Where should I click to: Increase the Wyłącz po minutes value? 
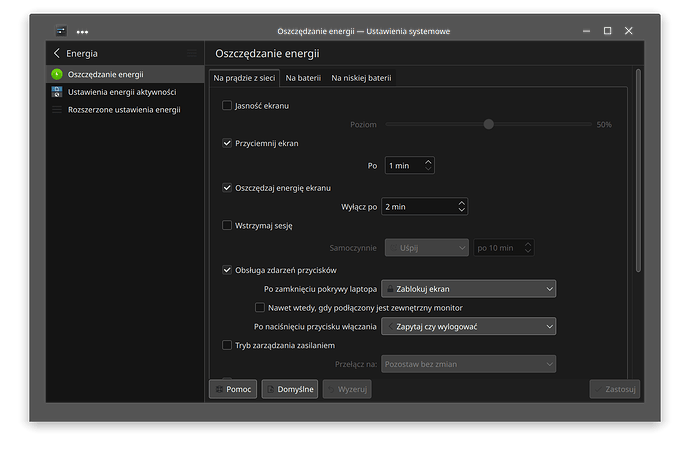click(x=462, y=203)
